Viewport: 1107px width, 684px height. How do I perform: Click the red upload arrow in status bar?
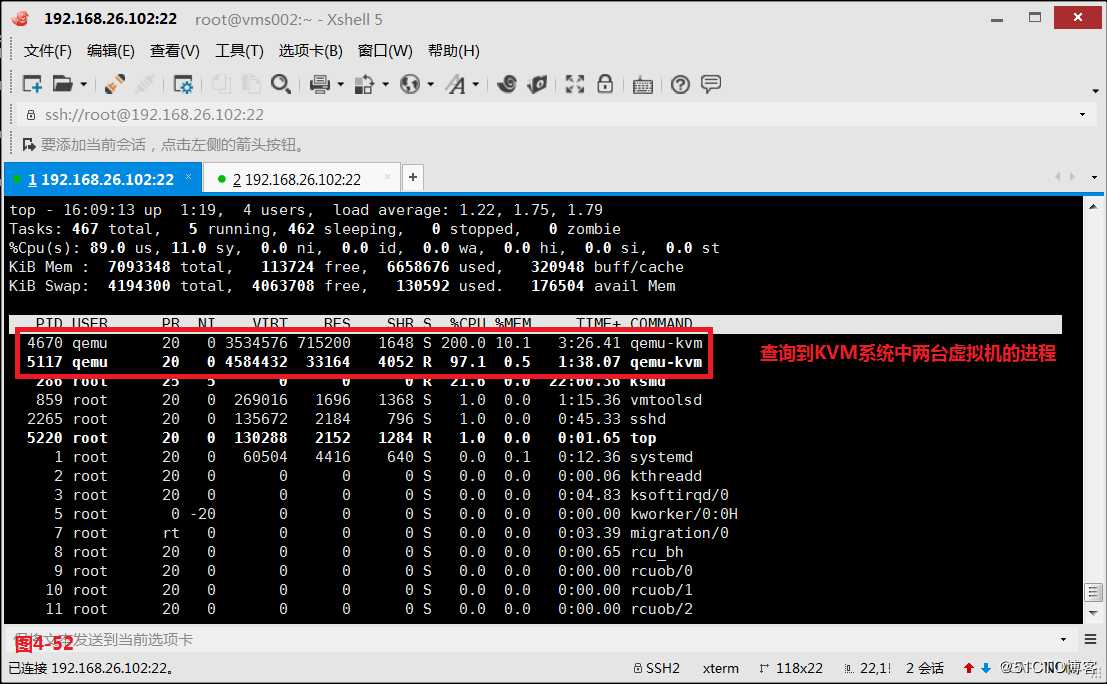click(969, 668)
